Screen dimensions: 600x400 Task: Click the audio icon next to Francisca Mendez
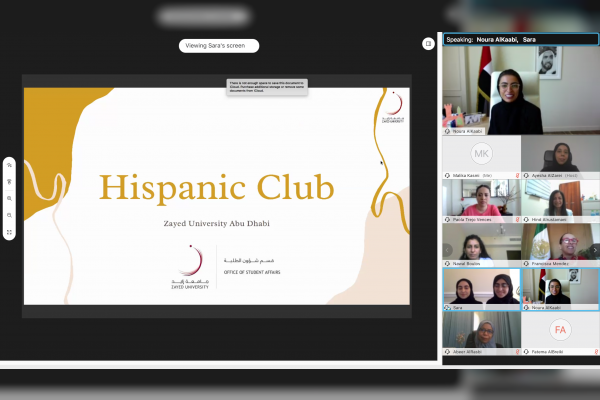pyautogui.click(x=526, y=264)
